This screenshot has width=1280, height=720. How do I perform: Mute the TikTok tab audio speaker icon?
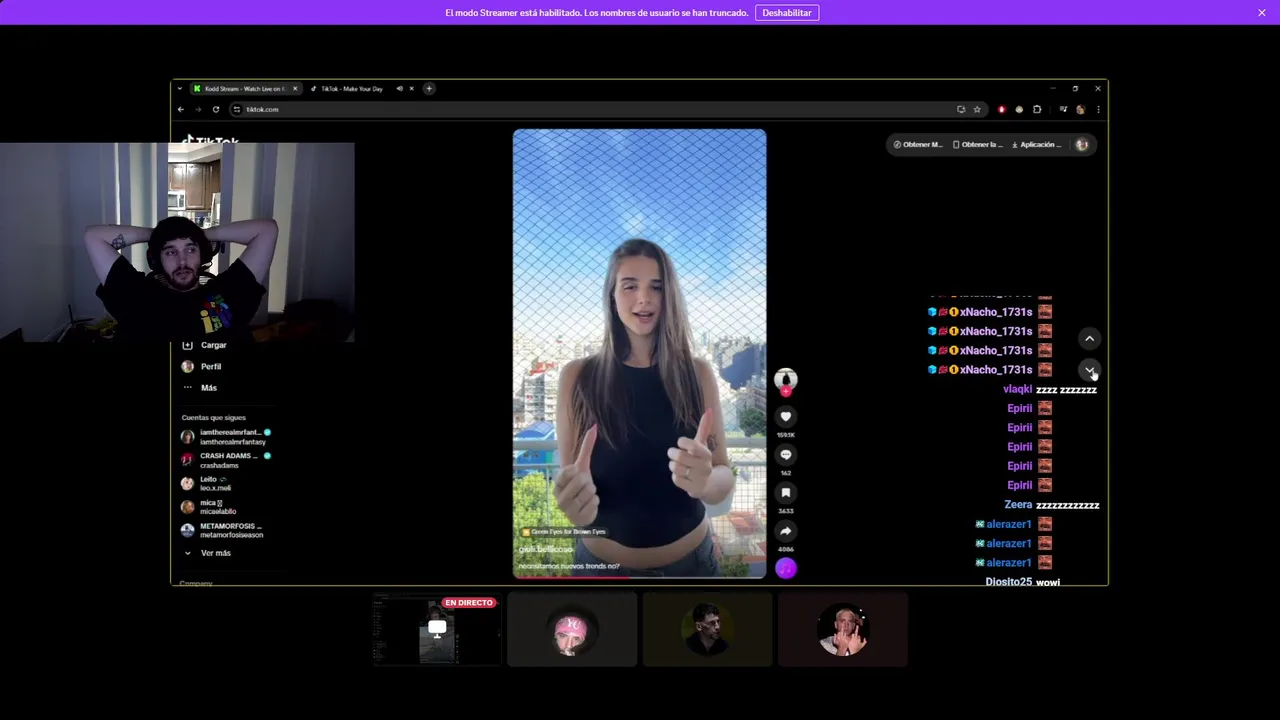point(399,88)
